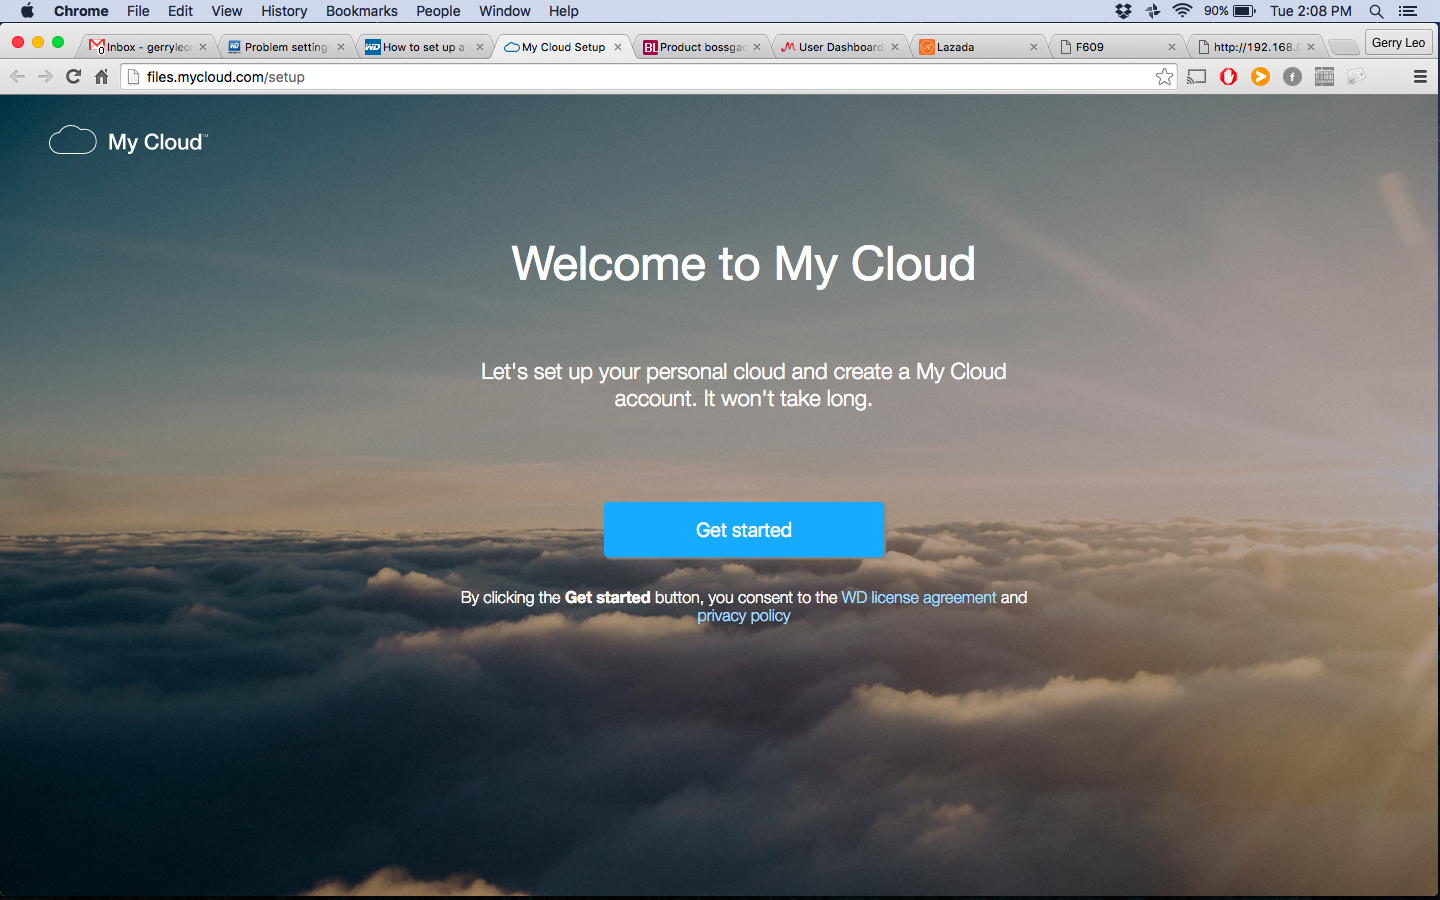
Task: Open the Chrome application menu
Action: click(x=81, y=11)
